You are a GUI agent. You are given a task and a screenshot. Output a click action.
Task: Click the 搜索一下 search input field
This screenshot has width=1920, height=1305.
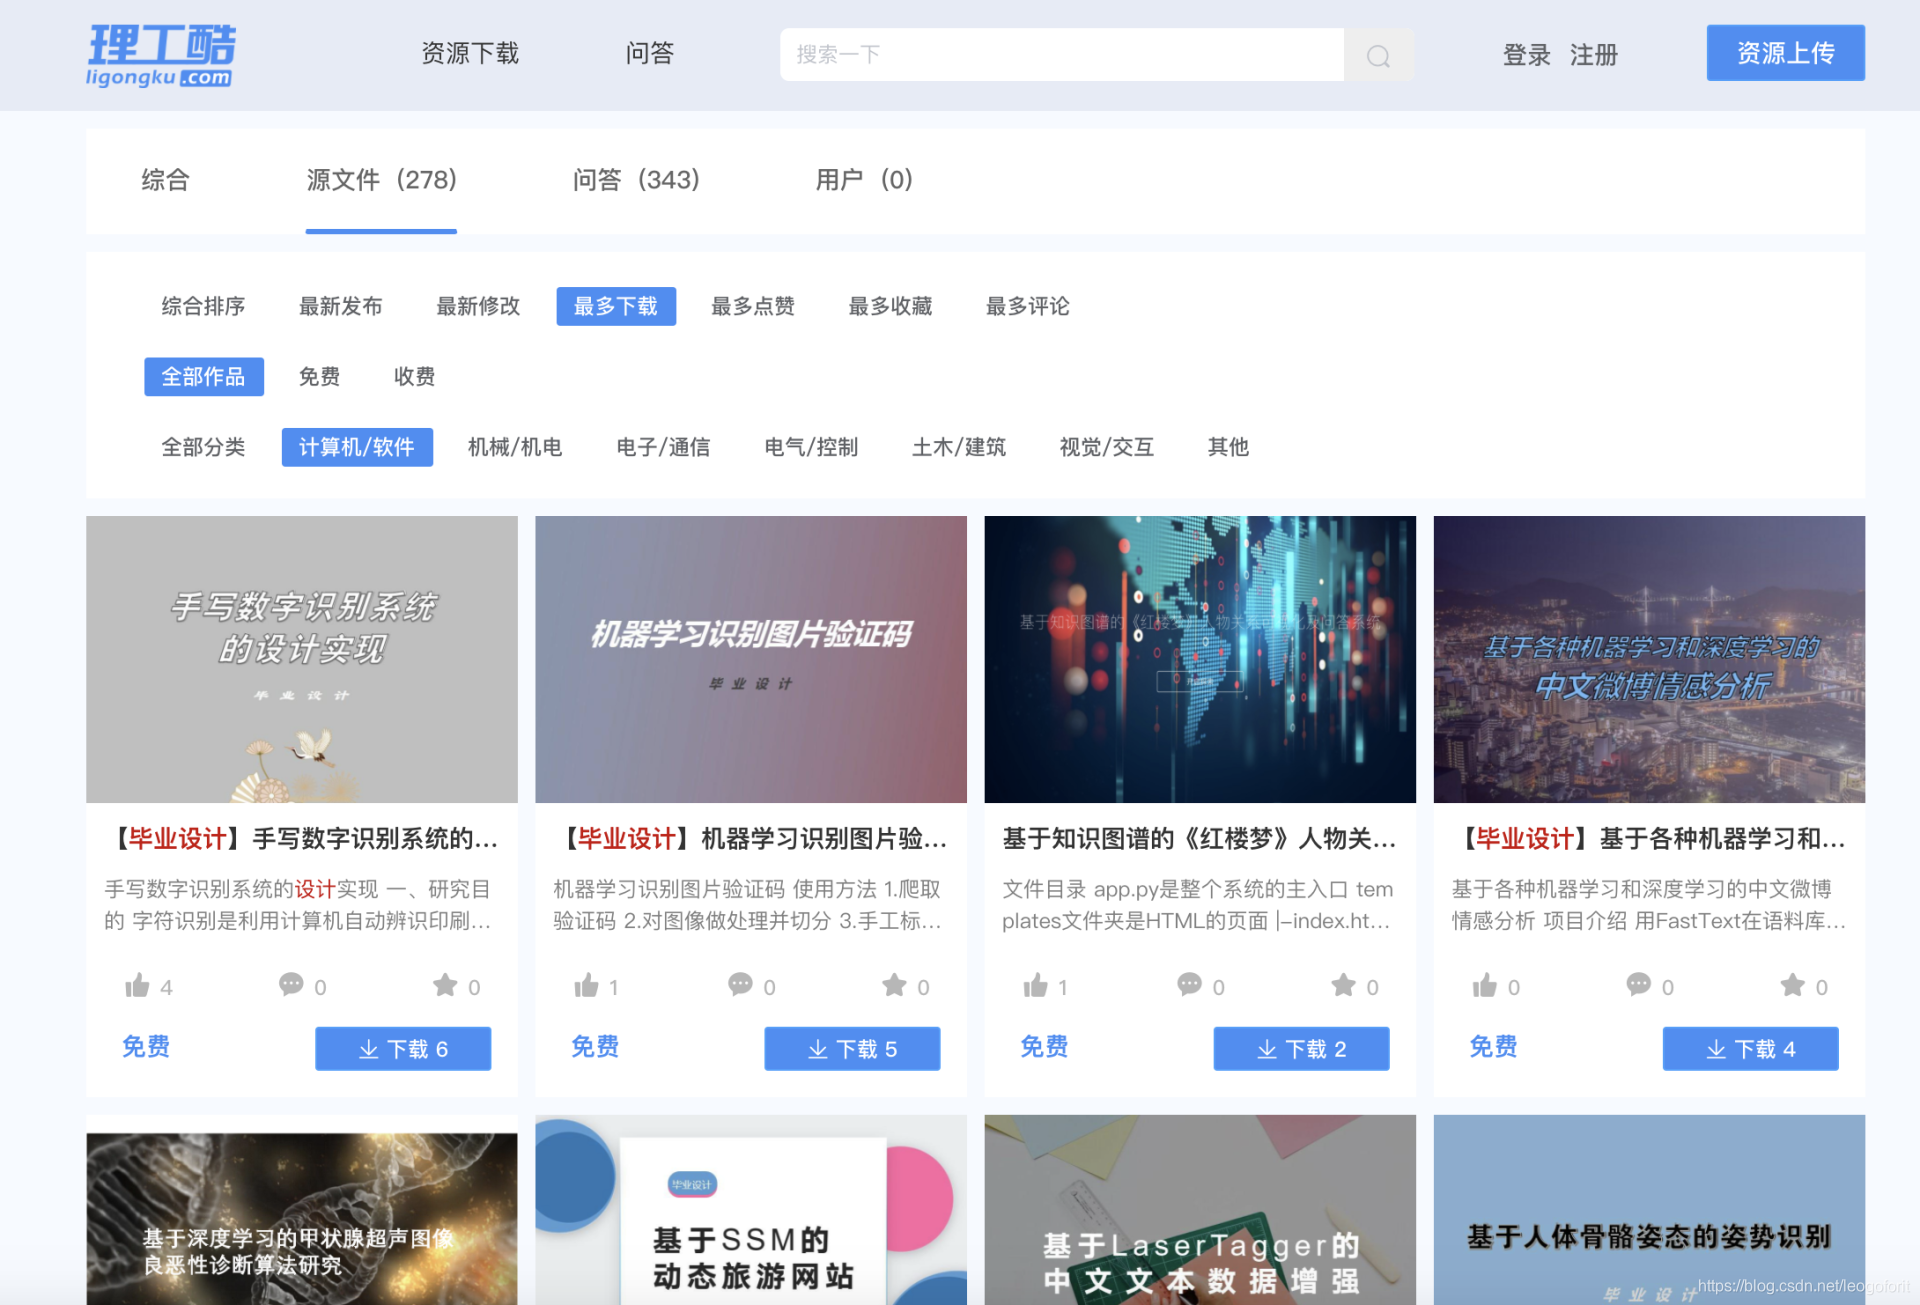[1060, 55]
